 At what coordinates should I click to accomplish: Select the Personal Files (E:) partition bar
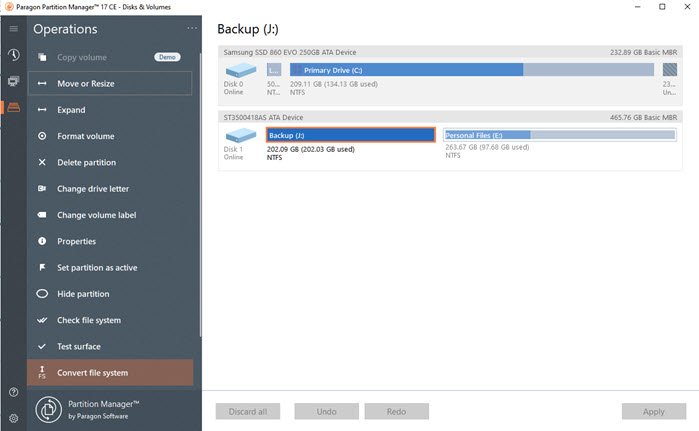click(x=560, y=135)
